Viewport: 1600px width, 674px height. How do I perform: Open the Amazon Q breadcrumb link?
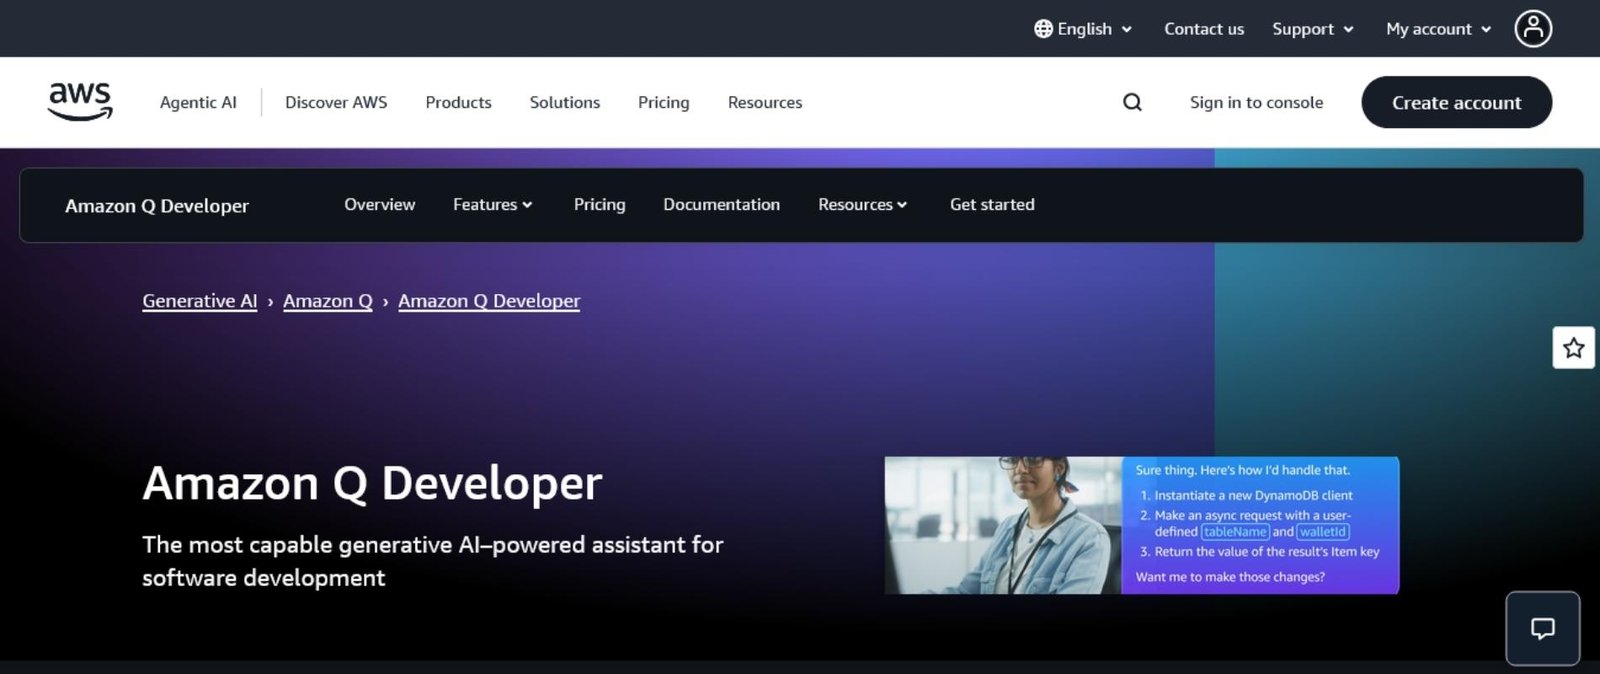click(x=327, y=301)
